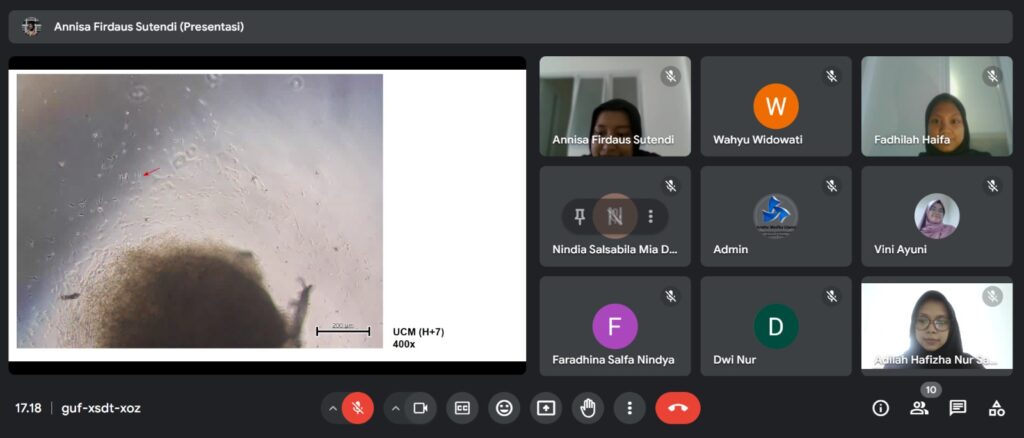
Task: Expand video settings chevron beside camera
Action: click(x=395, y=408)
